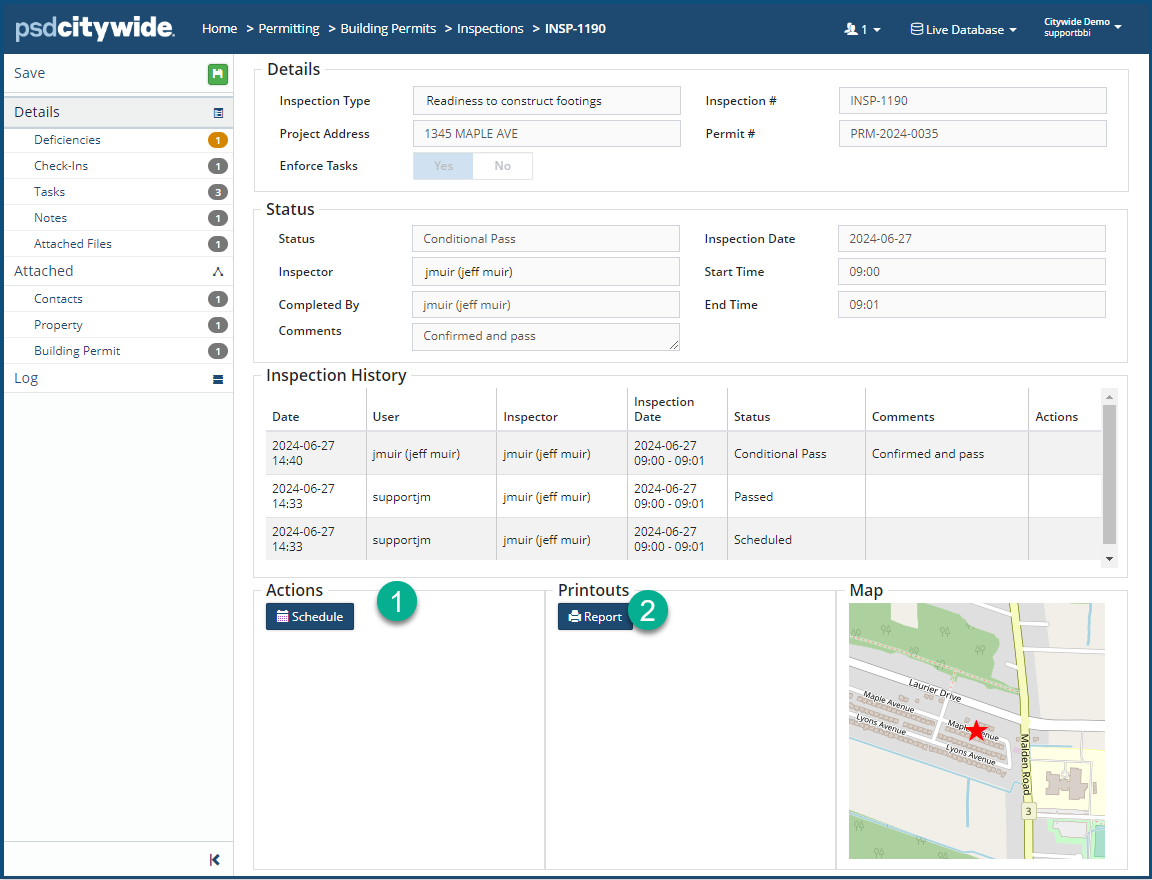This screenshot has height=880, width=1152.
Task: Click the Details list icon in sidebar
Action: tap(218, 113)
